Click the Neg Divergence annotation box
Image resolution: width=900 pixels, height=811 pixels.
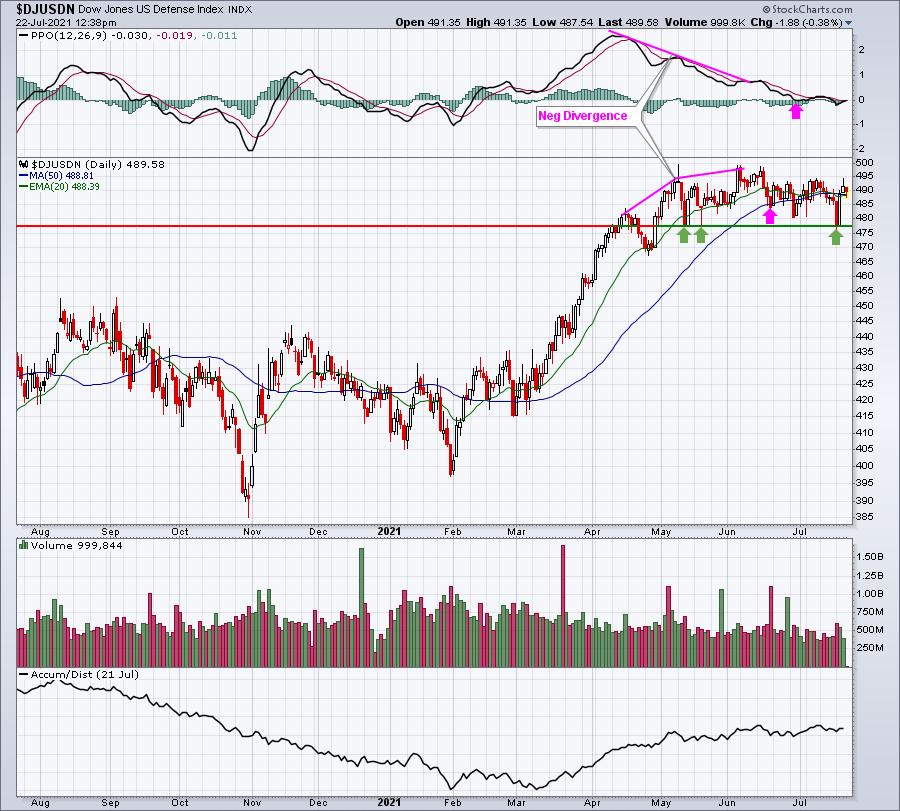[x=582, y=116]
